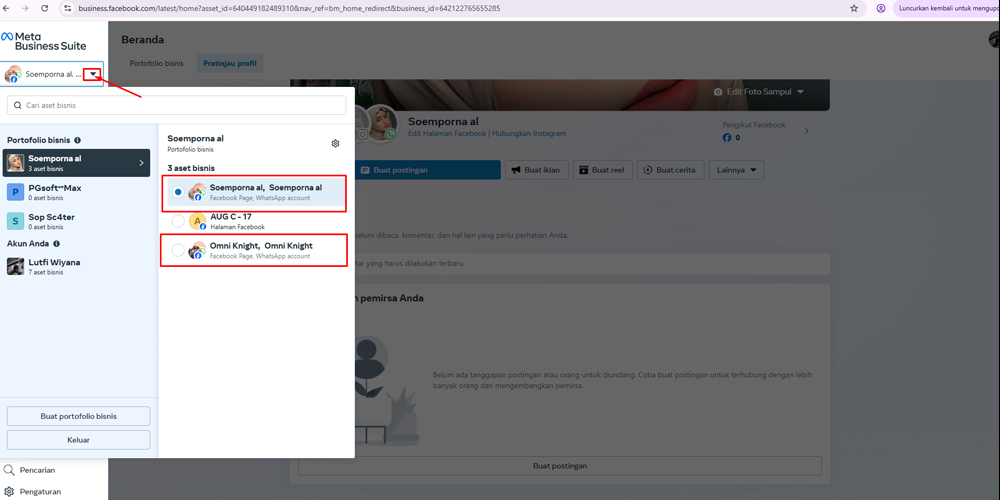
Task: Open Pencarian search icon in sidebar
Action: 9,469
